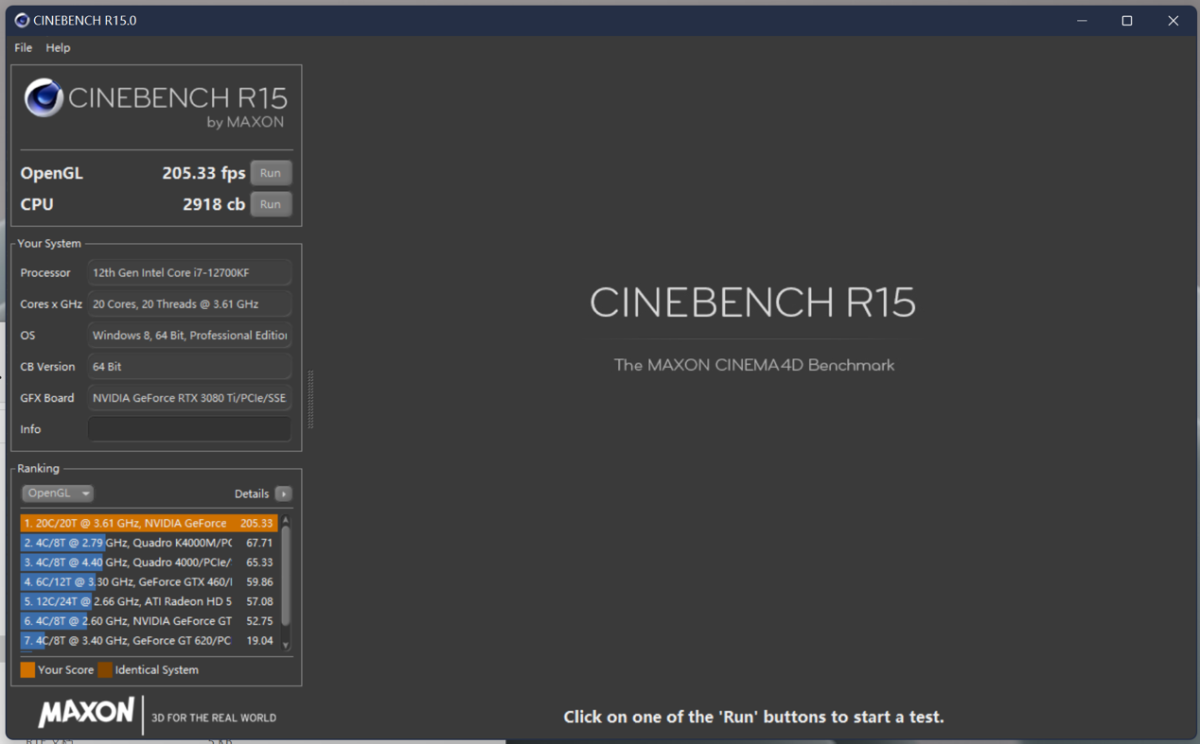This screenshot has height=744, width=1200.
Task: Click the brown Identical System color swatch
Action: click(105, 670)
